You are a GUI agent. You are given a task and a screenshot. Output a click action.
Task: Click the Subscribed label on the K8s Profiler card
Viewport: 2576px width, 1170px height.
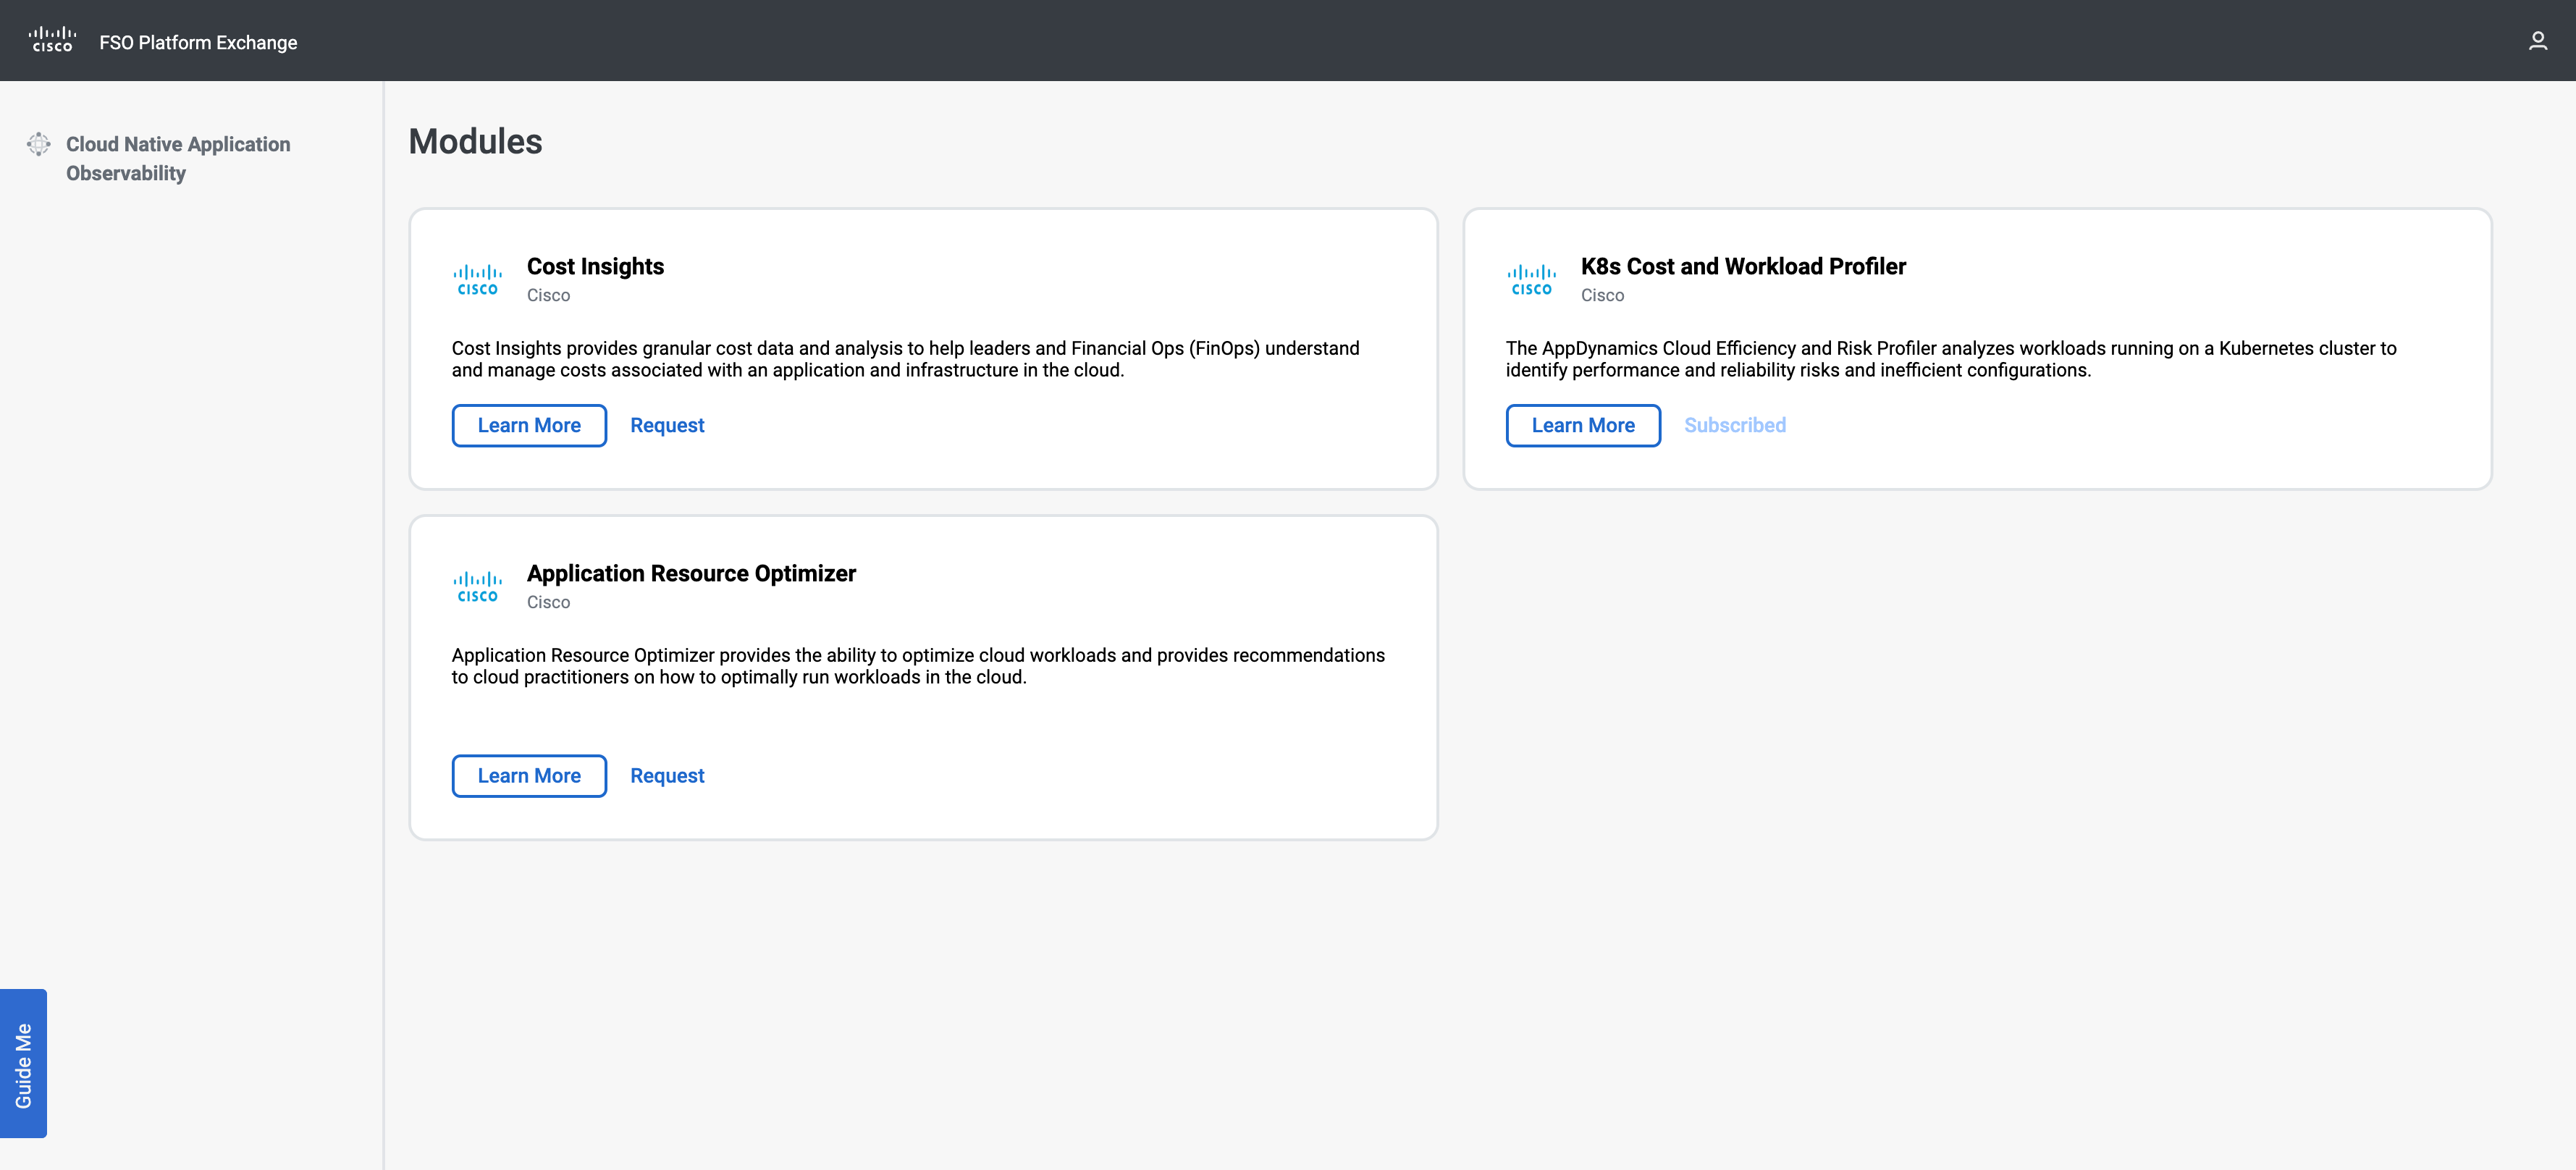(1735, 425)
